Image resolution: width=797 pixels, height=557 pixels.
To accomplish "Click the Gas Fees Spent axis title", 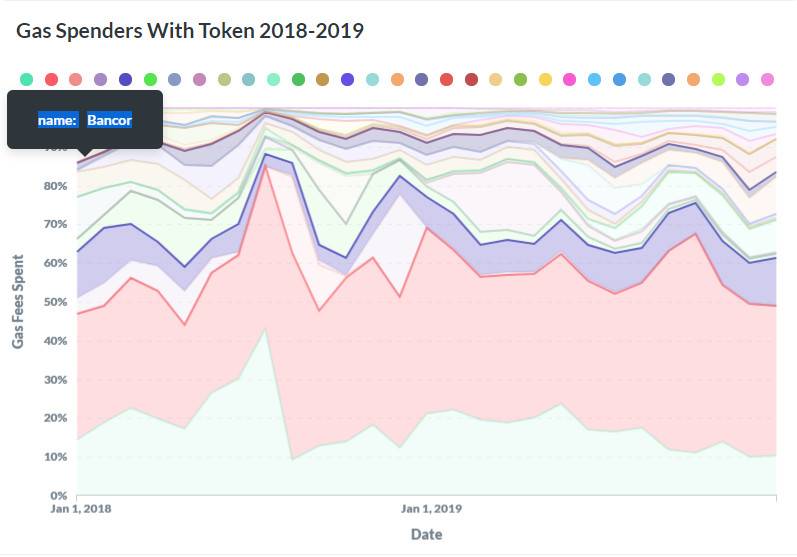I will (x=18, y=302).
